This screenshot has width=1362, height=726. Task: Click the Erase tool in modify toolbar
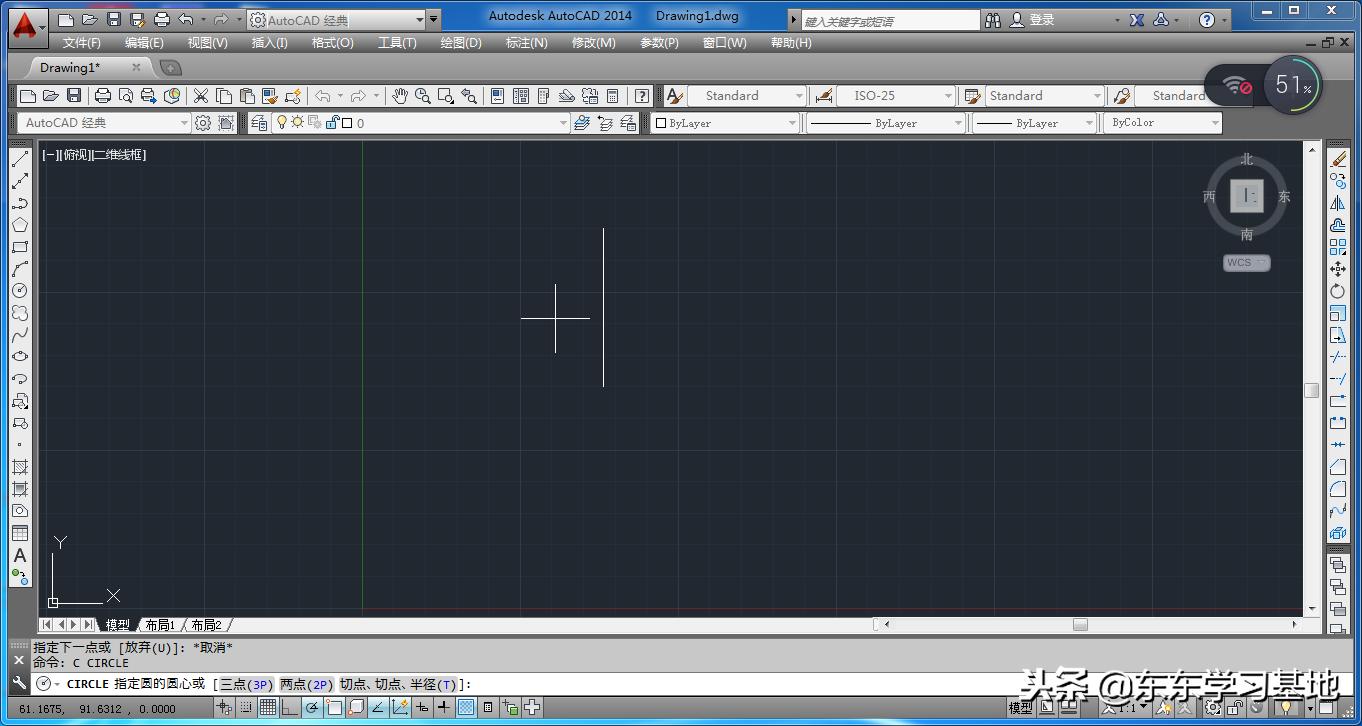1338,159
